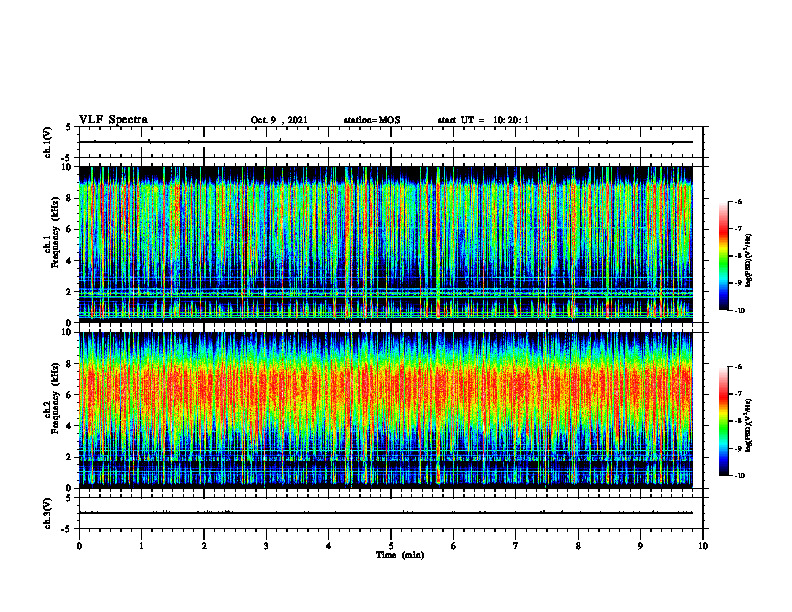
Task: Click the time axis tick label "7"
Action: 516,546
